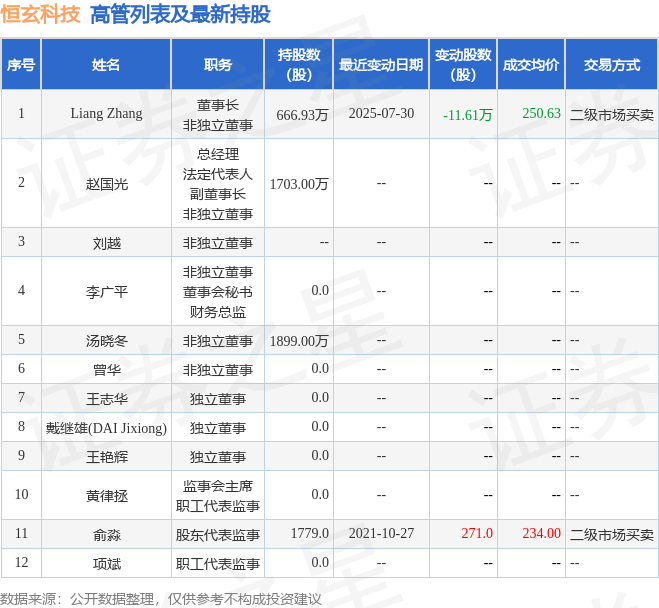Image resolution: width=659 pixels, height=608 pixels.
Task: Click the name 赵国光
Action: coord(107,184)
